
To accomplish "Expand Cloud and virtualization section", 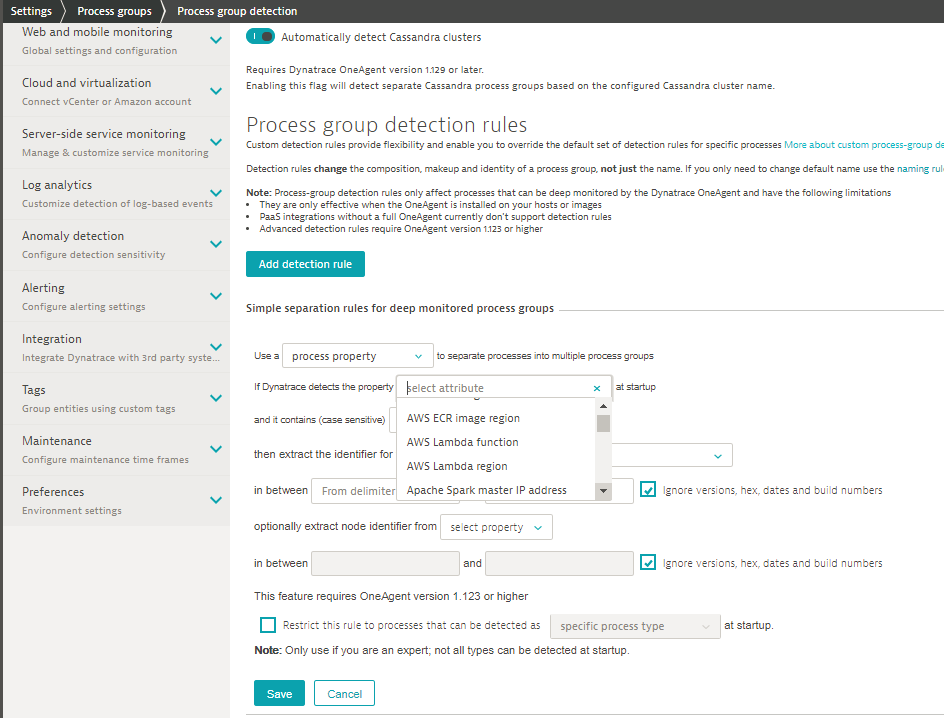I will pyautogui.click(x=216, y=91).
